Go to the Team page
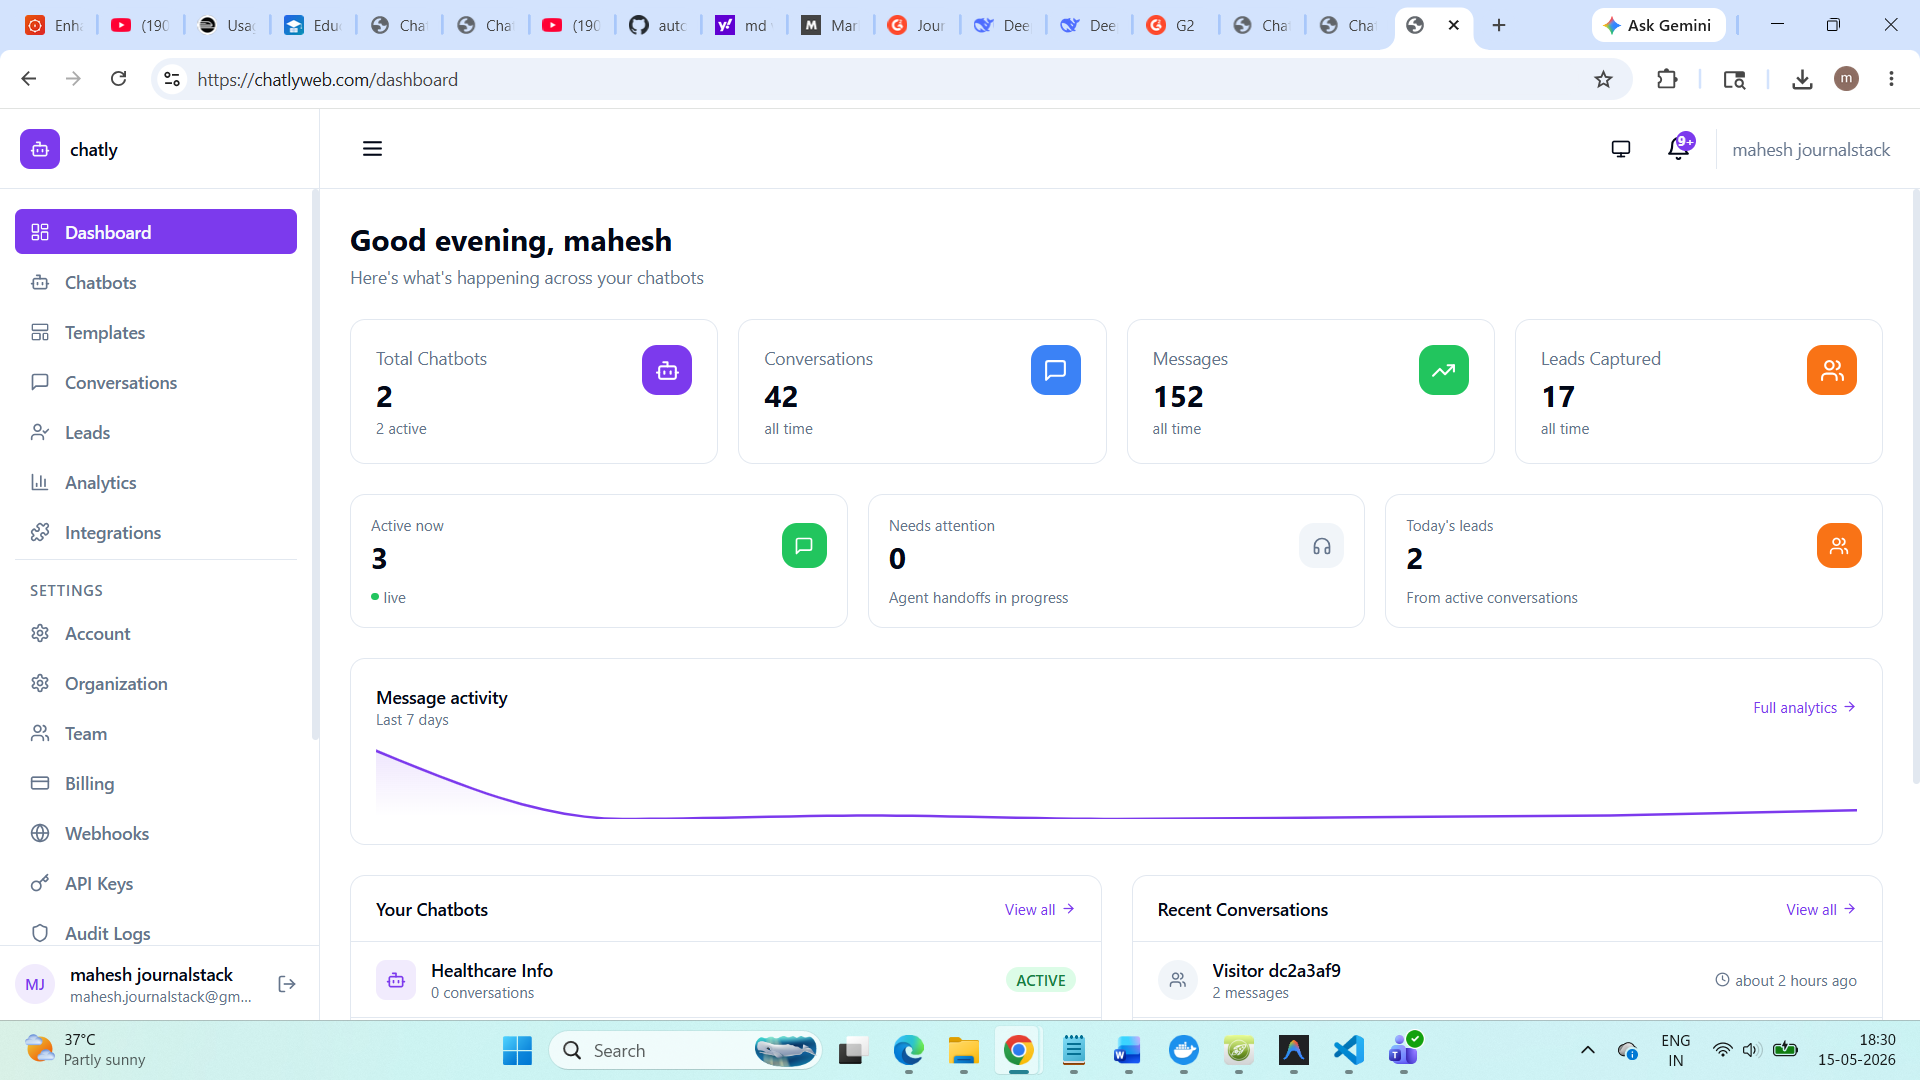1920x1080 pixels. coord(156,734)
